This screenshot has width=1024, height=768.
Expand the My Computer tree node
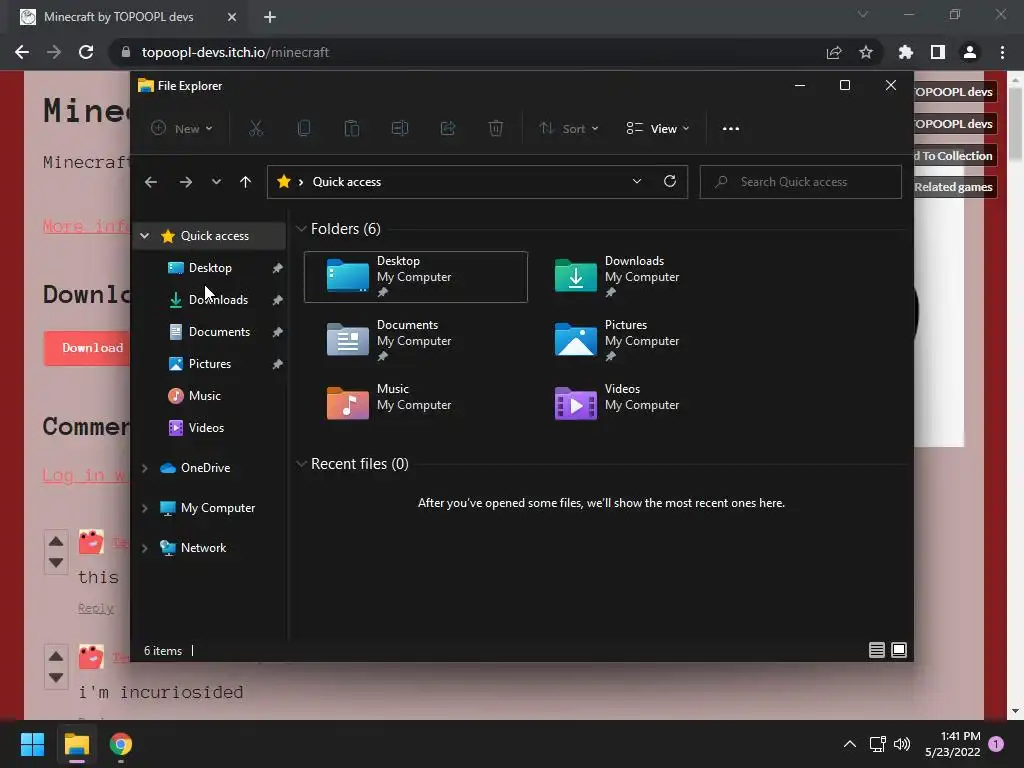click(x=144, y=508)
